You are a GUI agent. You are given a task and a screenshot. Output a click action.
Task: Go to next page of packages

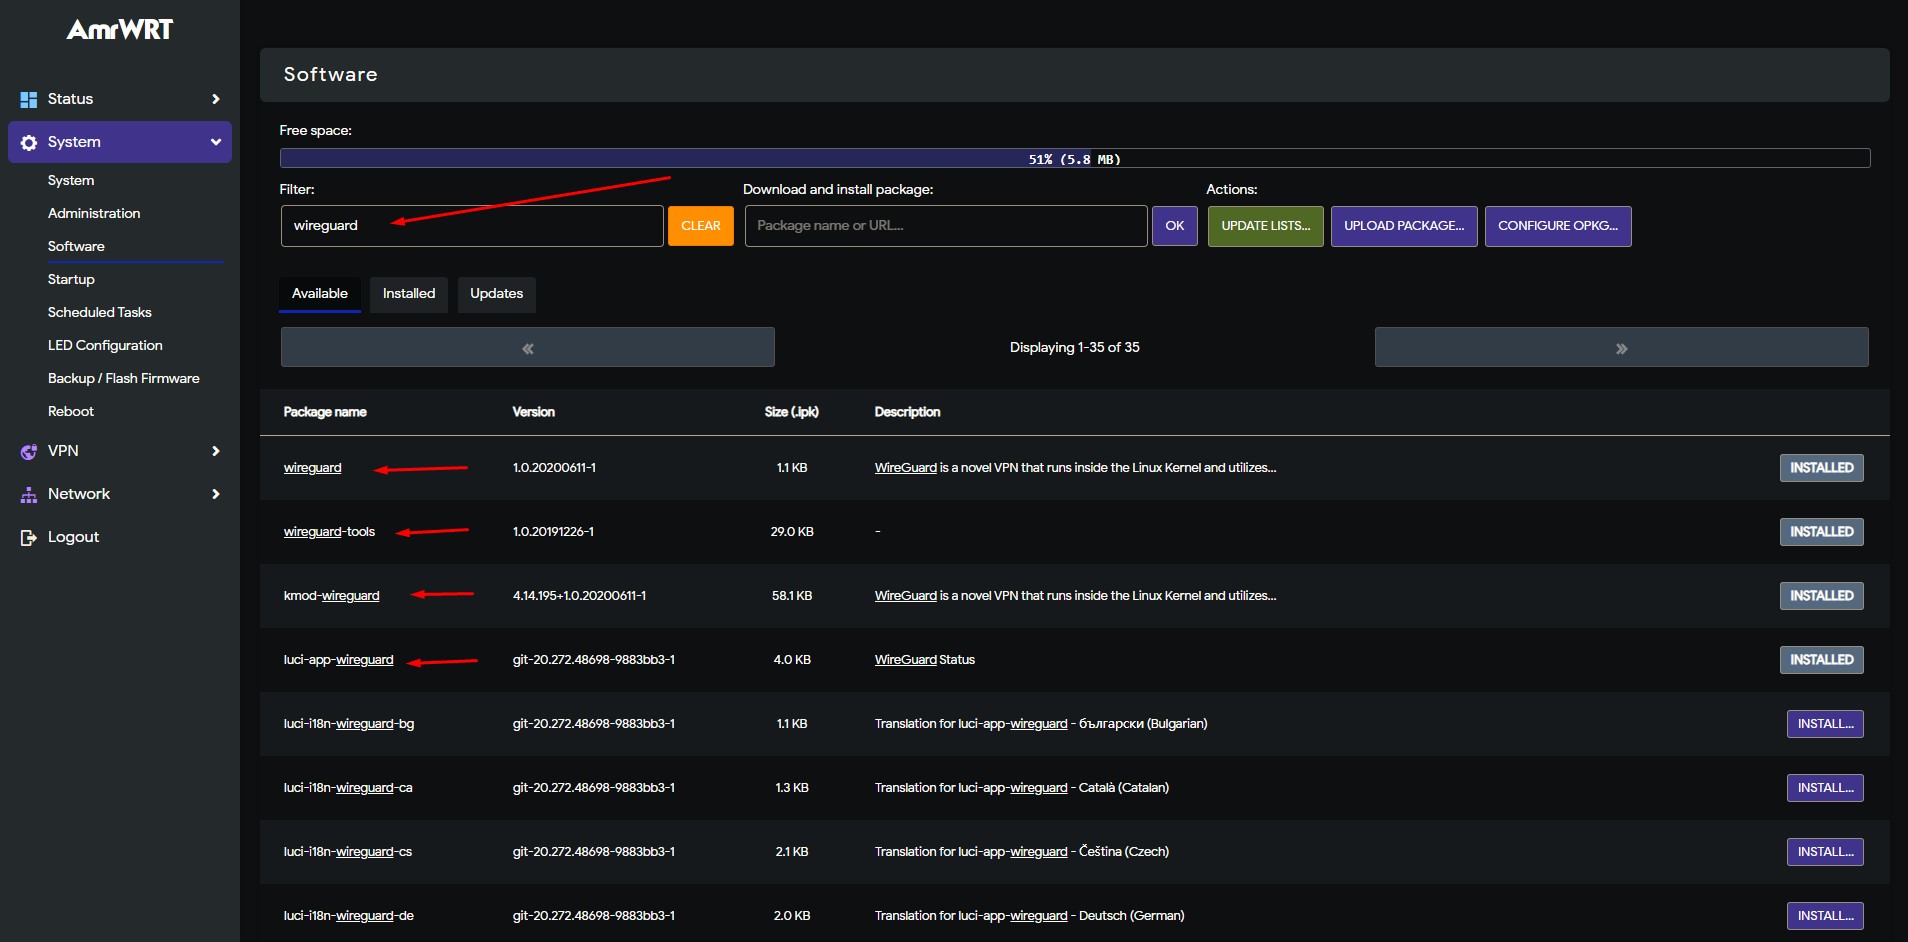1621,348
